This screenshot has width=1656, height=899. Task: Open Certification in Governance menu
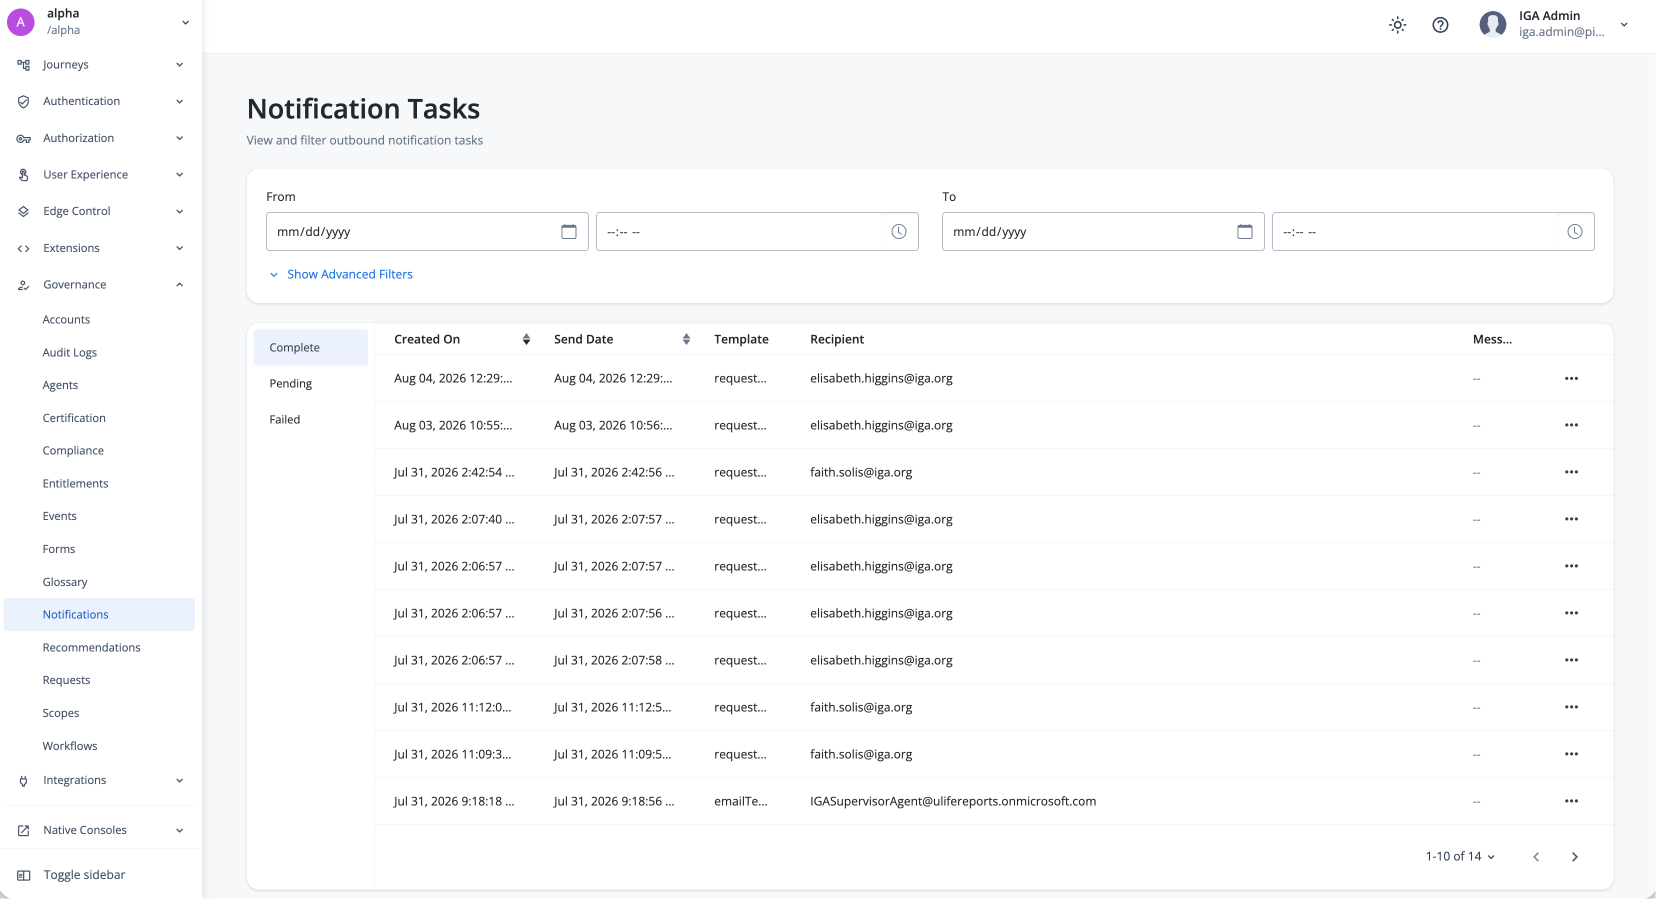pyautogui.click(x=74, y=418)
